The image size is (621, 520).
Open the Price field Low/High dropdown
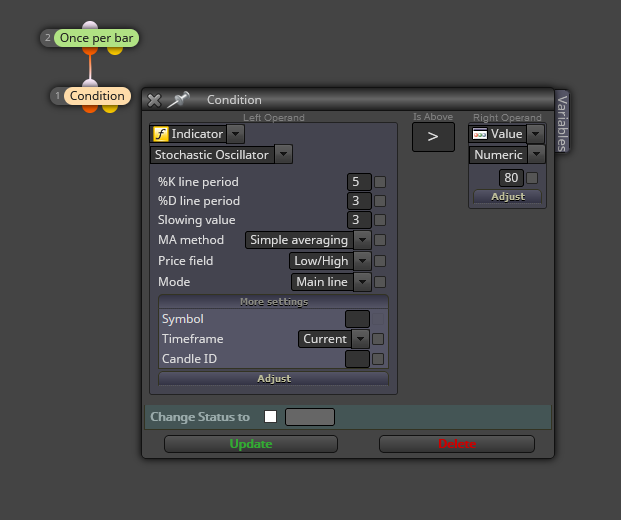tap(362, 261)
